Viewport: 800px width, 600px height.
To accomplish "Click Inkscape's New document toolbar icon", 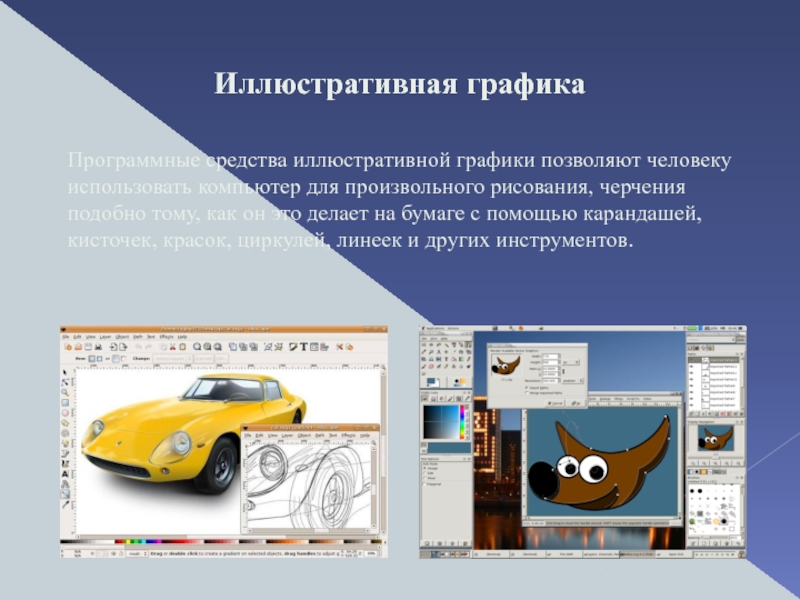I will (68, 347).
